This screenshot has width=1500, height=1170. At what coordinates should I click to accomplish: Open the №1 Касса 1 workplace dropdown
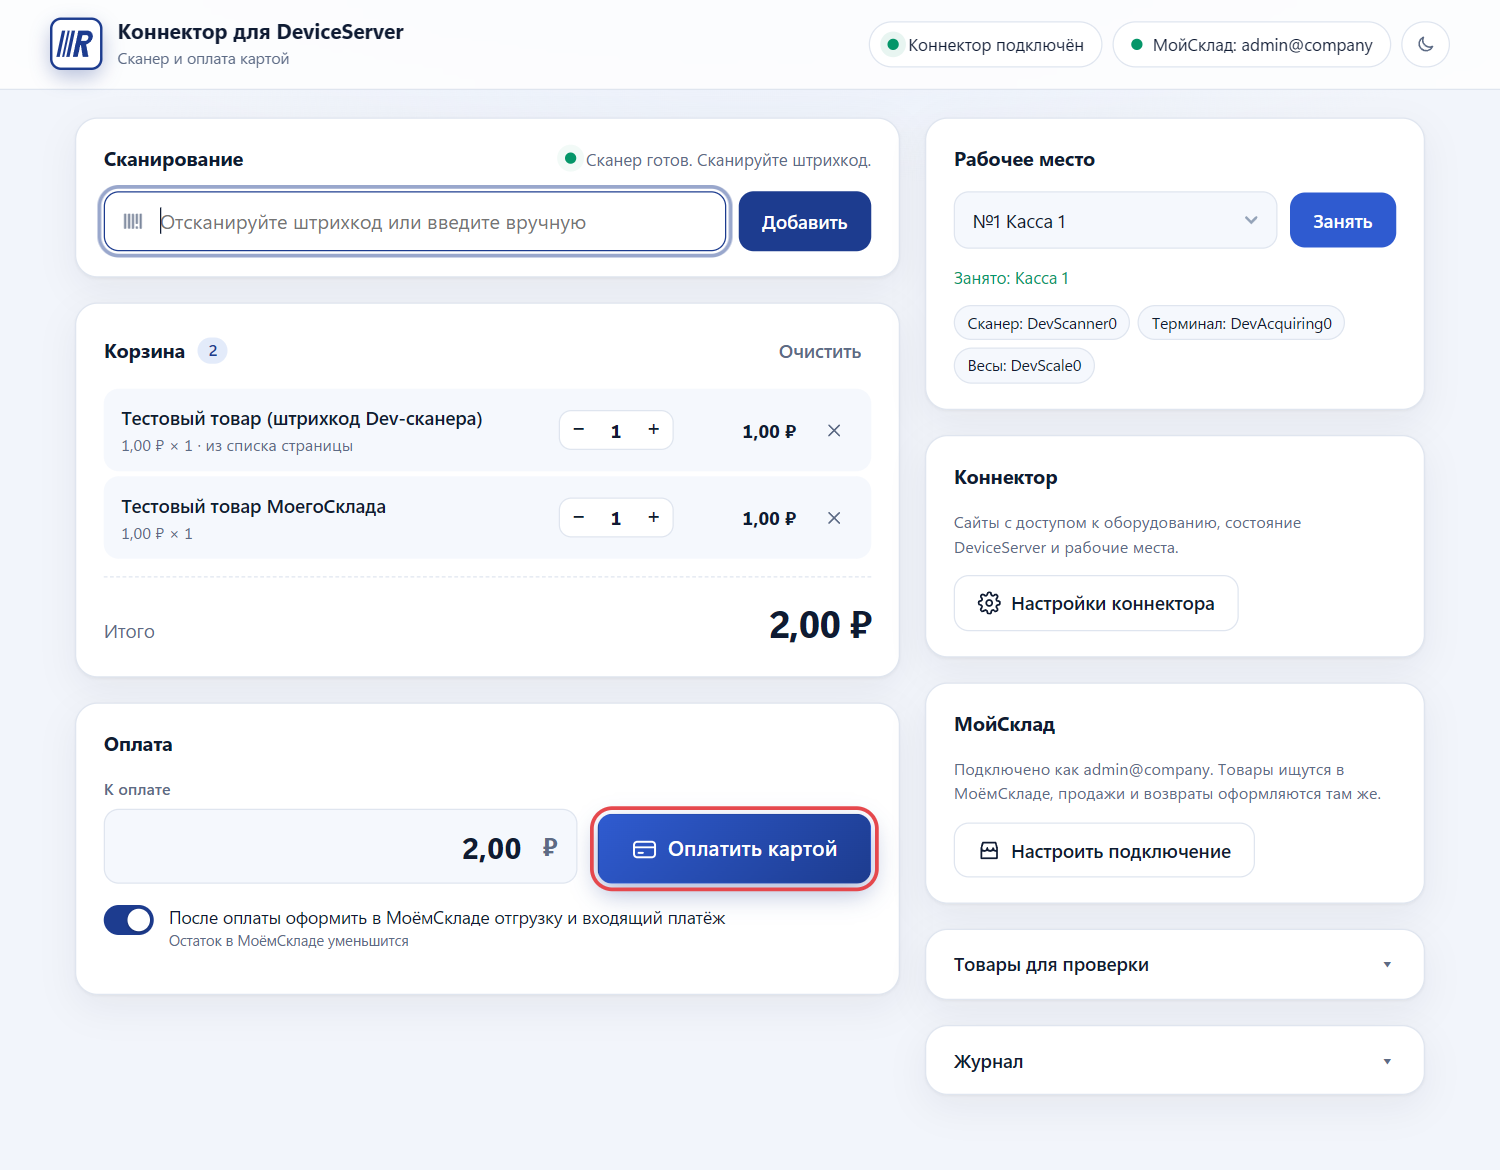point(1115,221)
